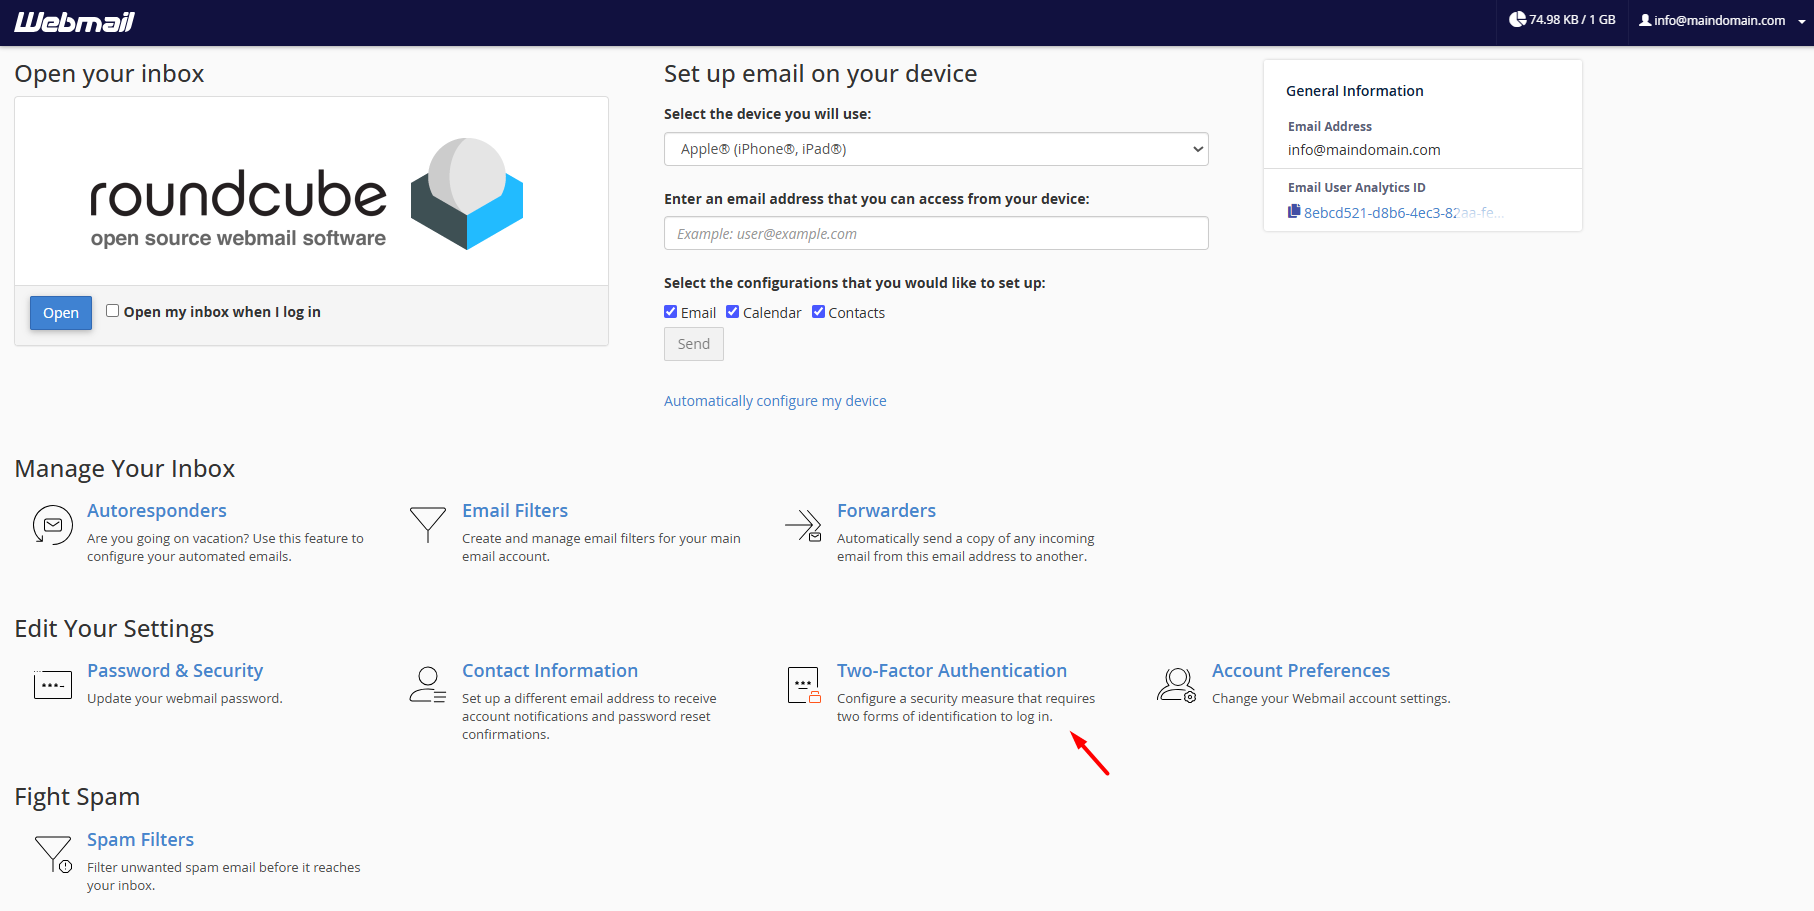Click the Spam Filters funnel icon
1814x911 pixels.
click(53, 854)
